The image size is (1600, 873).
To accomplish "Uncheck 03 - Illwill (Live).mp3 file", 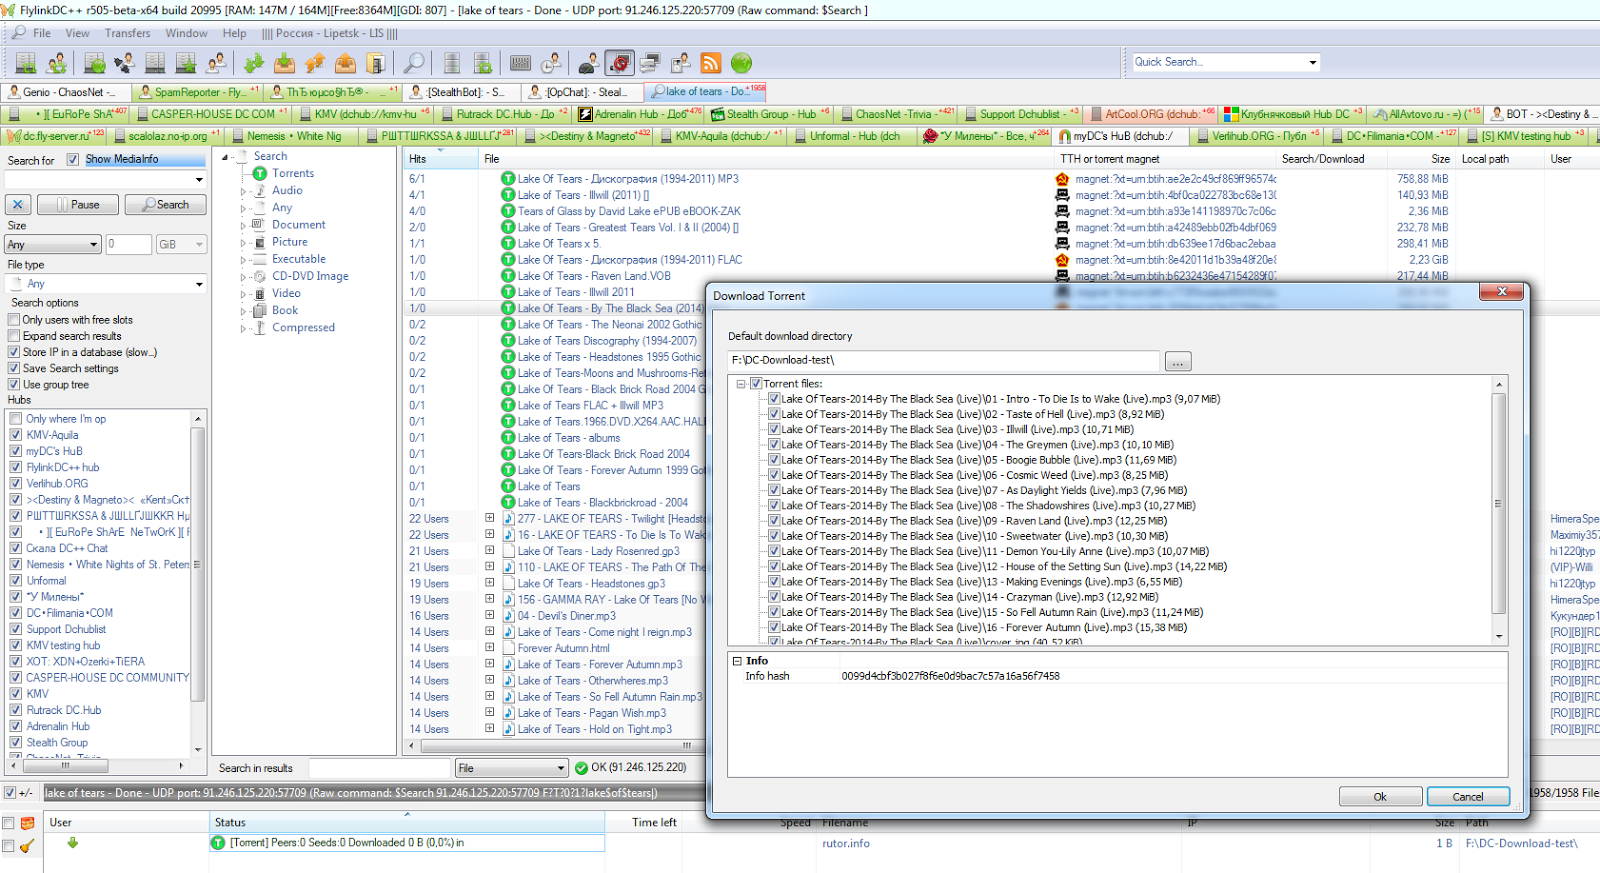I will (x=774, y=429).
